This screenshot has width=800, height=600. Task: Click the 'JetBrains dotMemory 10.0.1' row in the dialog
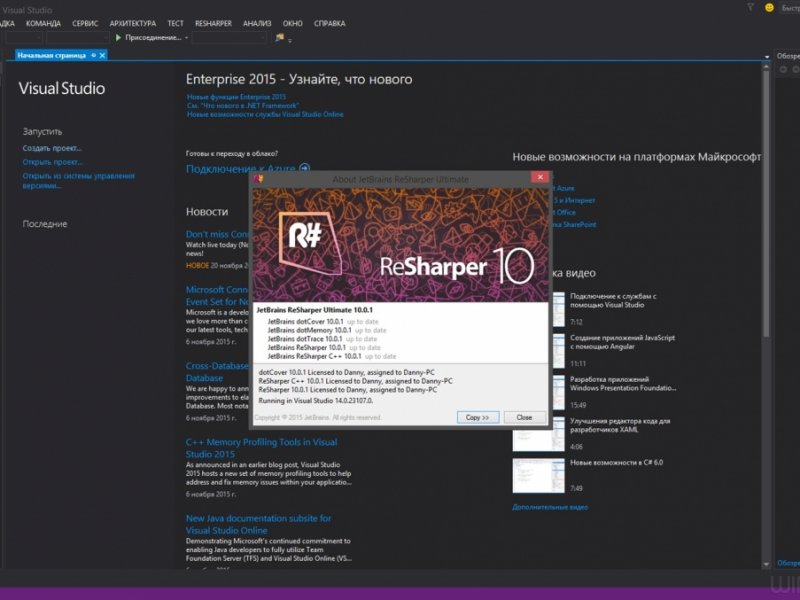(327, 330)
